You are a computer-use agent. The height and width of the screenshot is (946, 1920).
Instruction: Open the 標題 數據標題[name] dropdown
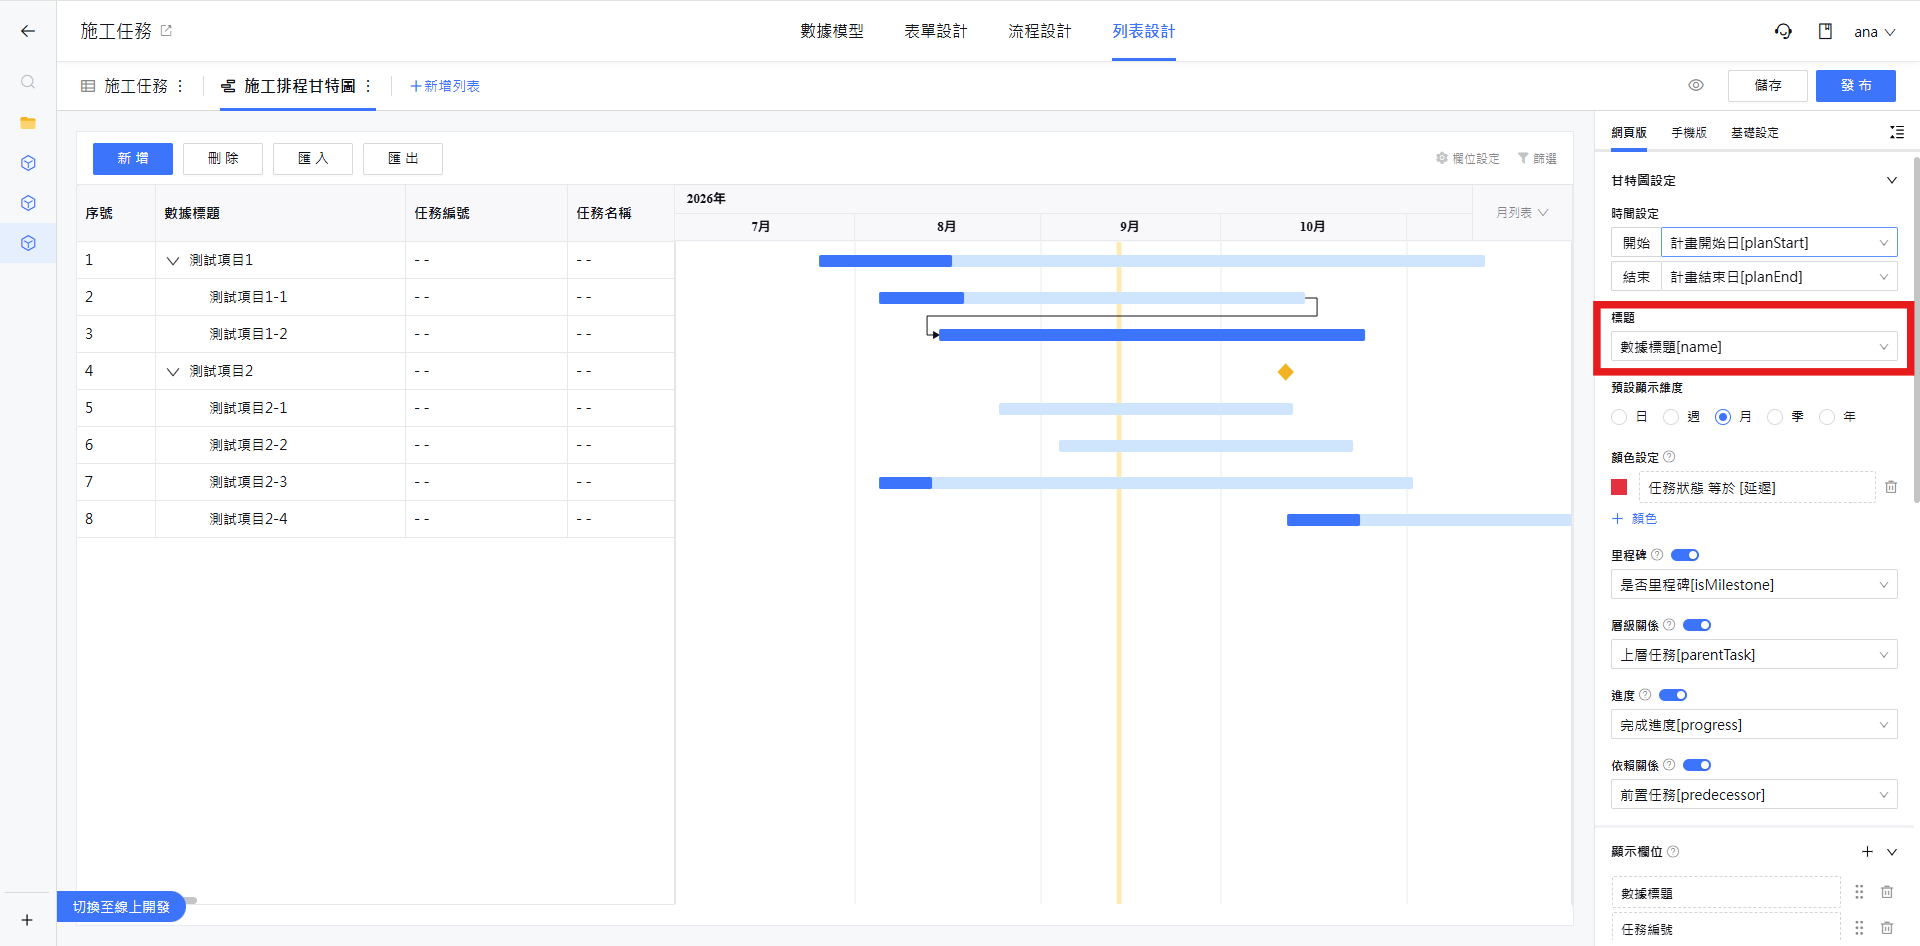click(1754, 347)
